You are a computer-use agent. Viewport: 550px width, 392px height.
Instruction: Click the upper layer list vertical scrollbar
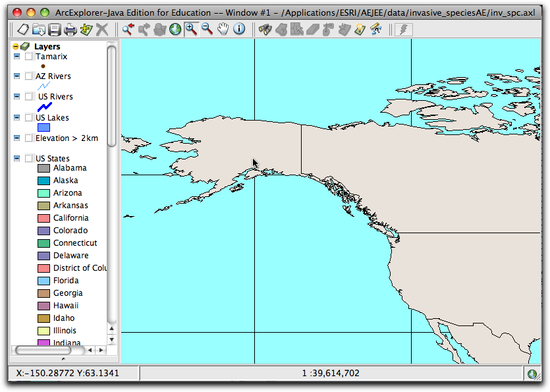pyautogui.click(x=112, y=96)
